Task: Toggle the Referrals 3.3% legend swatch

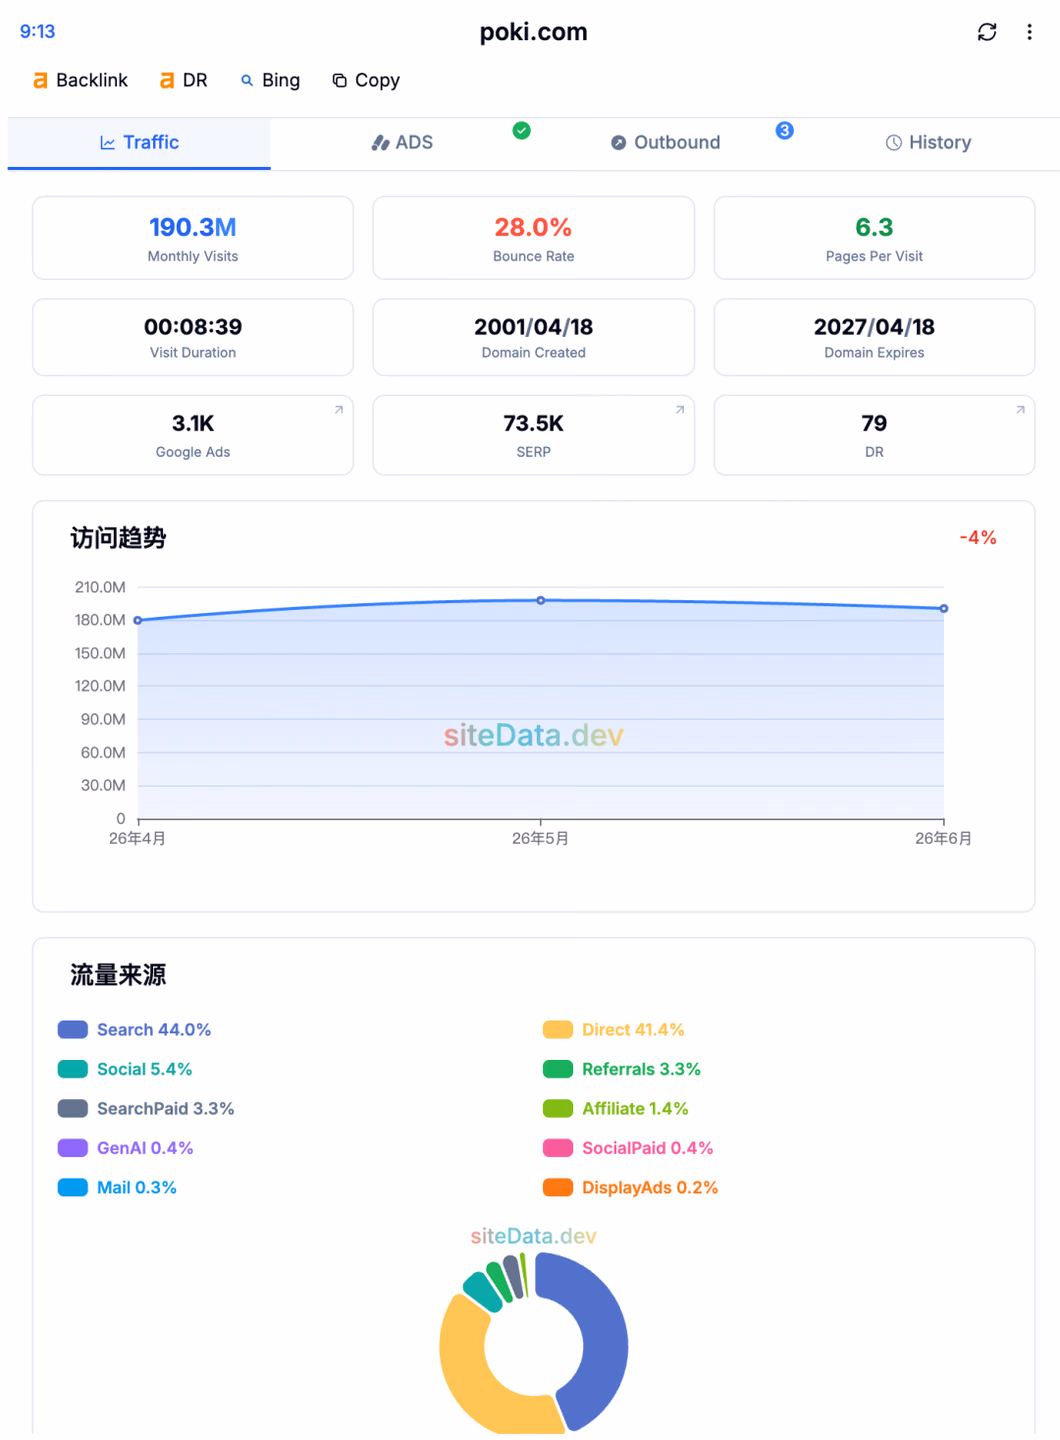Action: 558,1069
